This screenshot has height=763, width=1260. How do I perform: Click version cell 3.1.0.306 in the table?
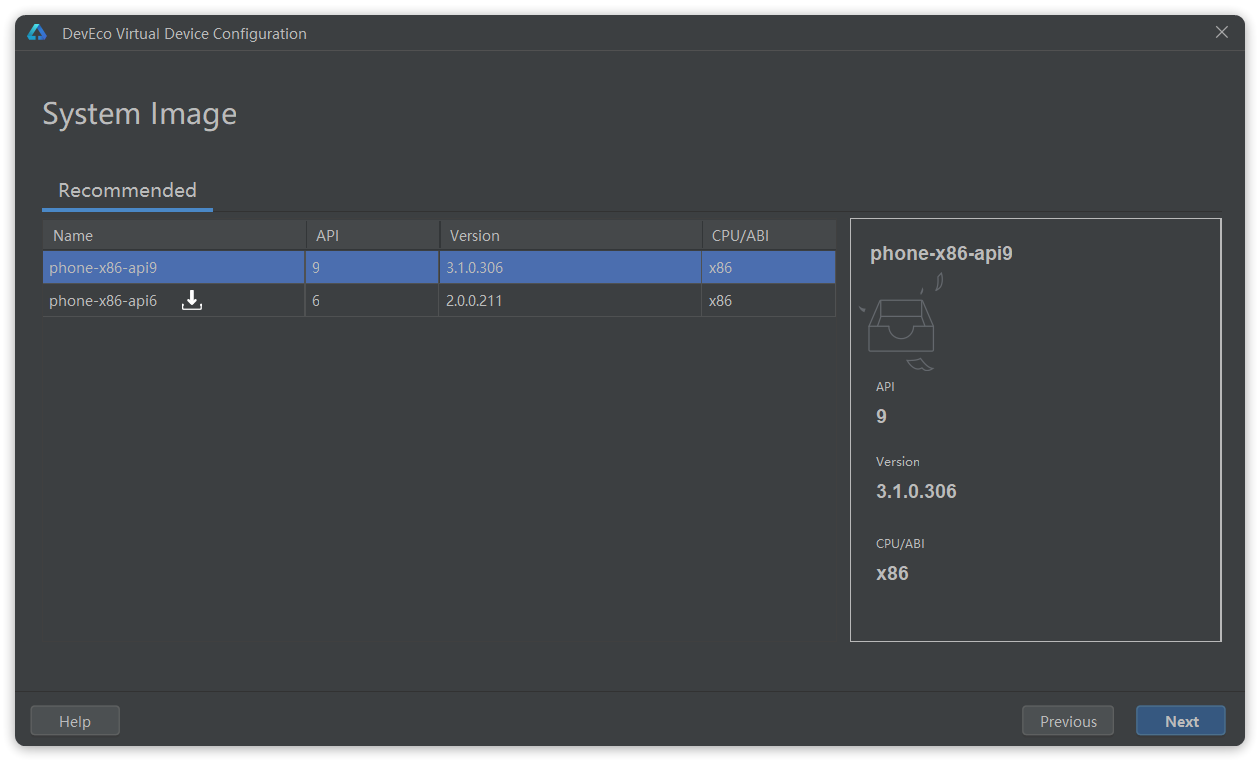(474, 268)
